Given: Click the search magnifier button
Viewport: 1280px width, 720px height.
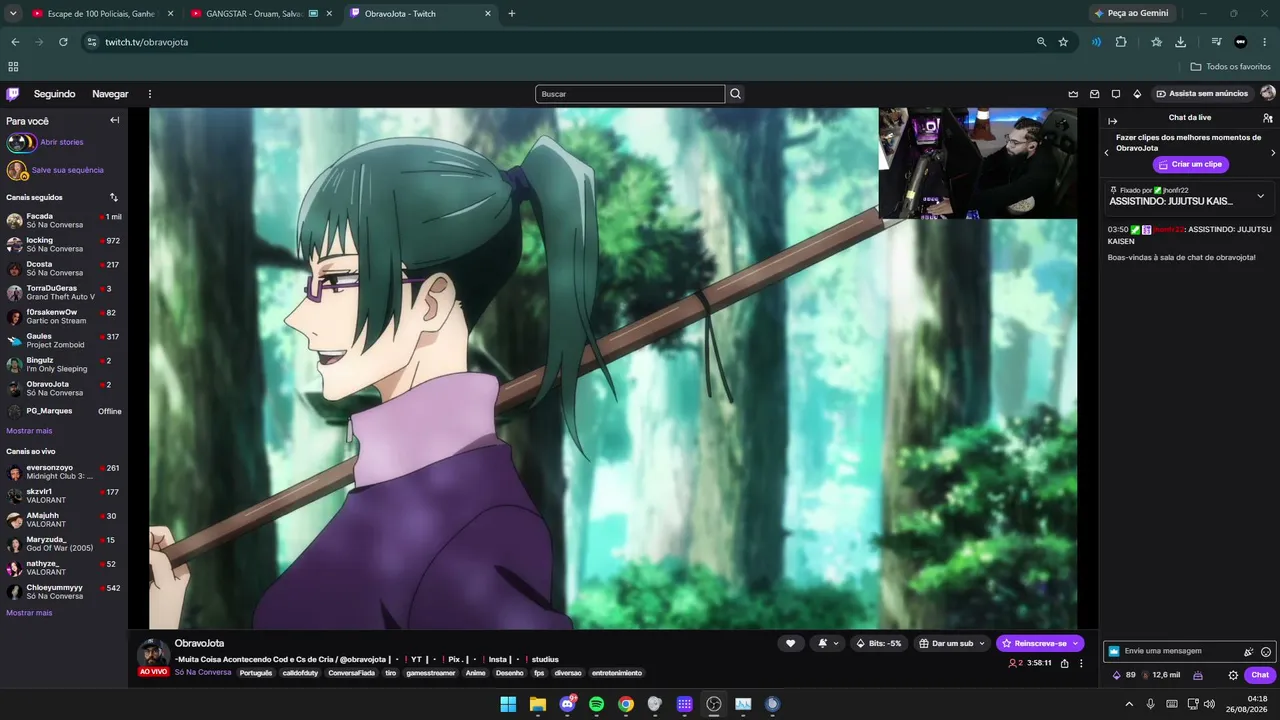Looking at the screenshot, I should pos(736,94).
